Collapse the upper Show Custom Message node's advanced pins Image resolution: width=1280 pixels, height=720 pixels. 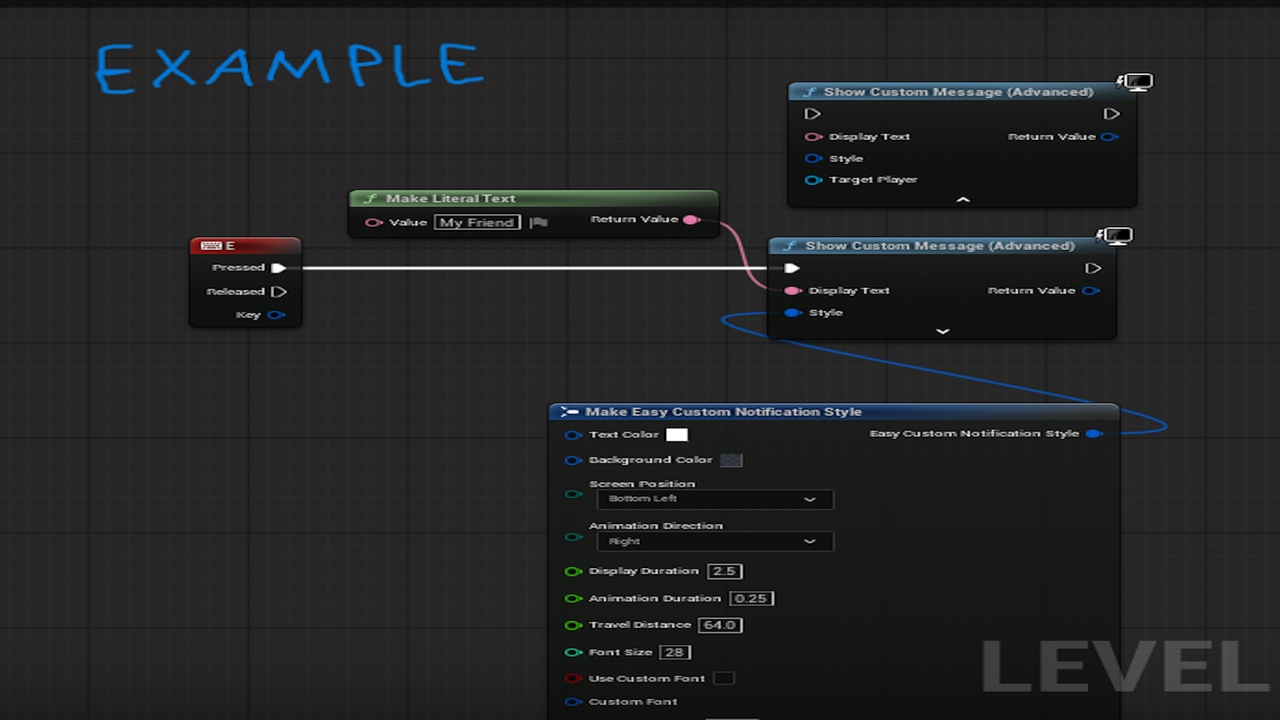[963, 200]
